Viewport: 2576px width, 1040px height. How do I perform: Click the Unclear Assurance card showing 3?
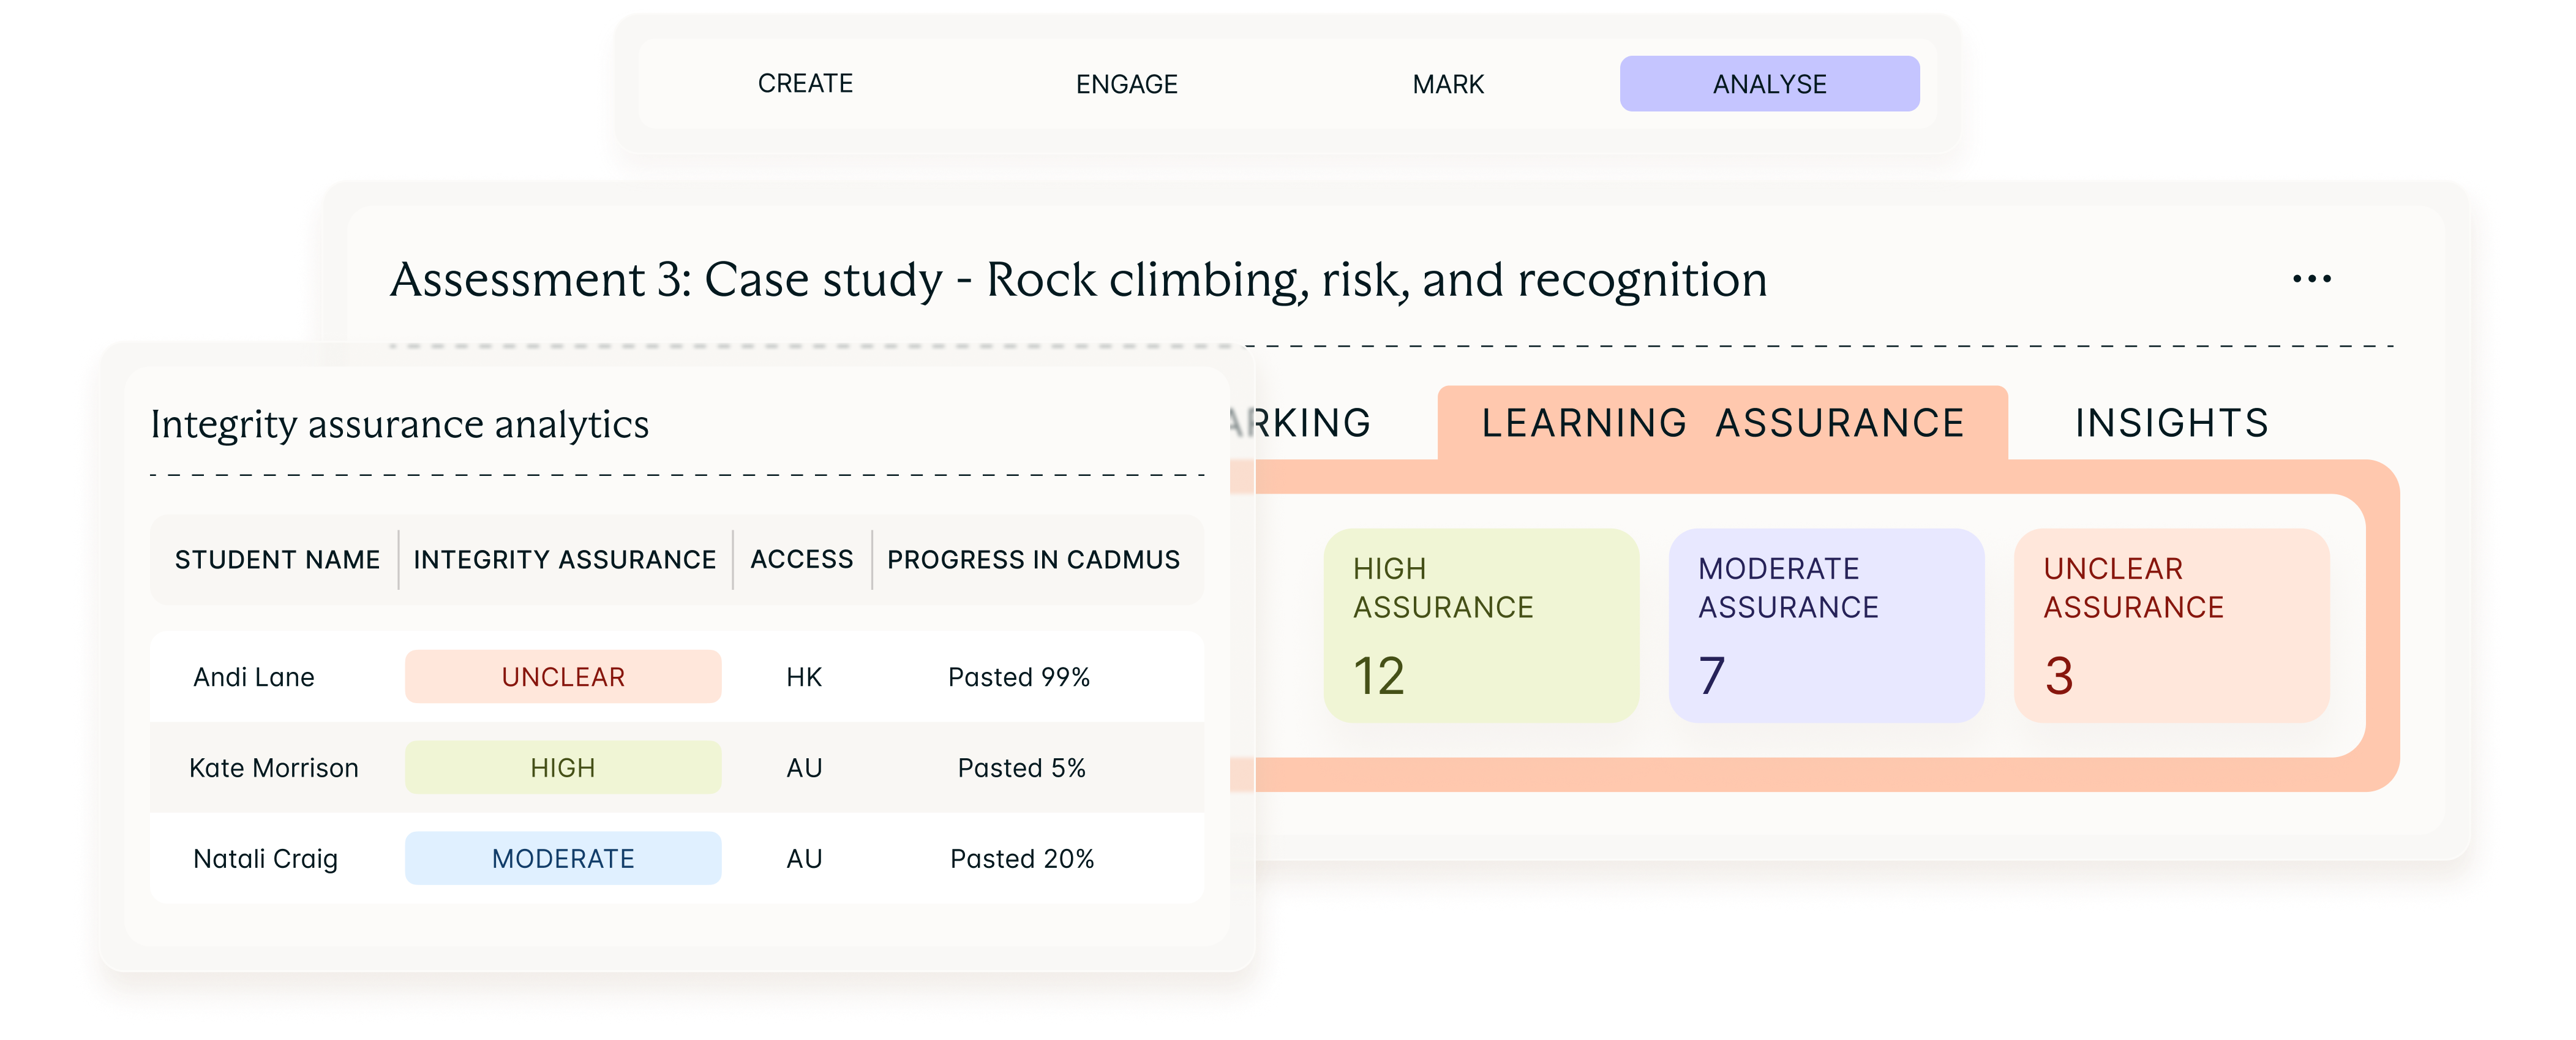tap(2171, 625)
